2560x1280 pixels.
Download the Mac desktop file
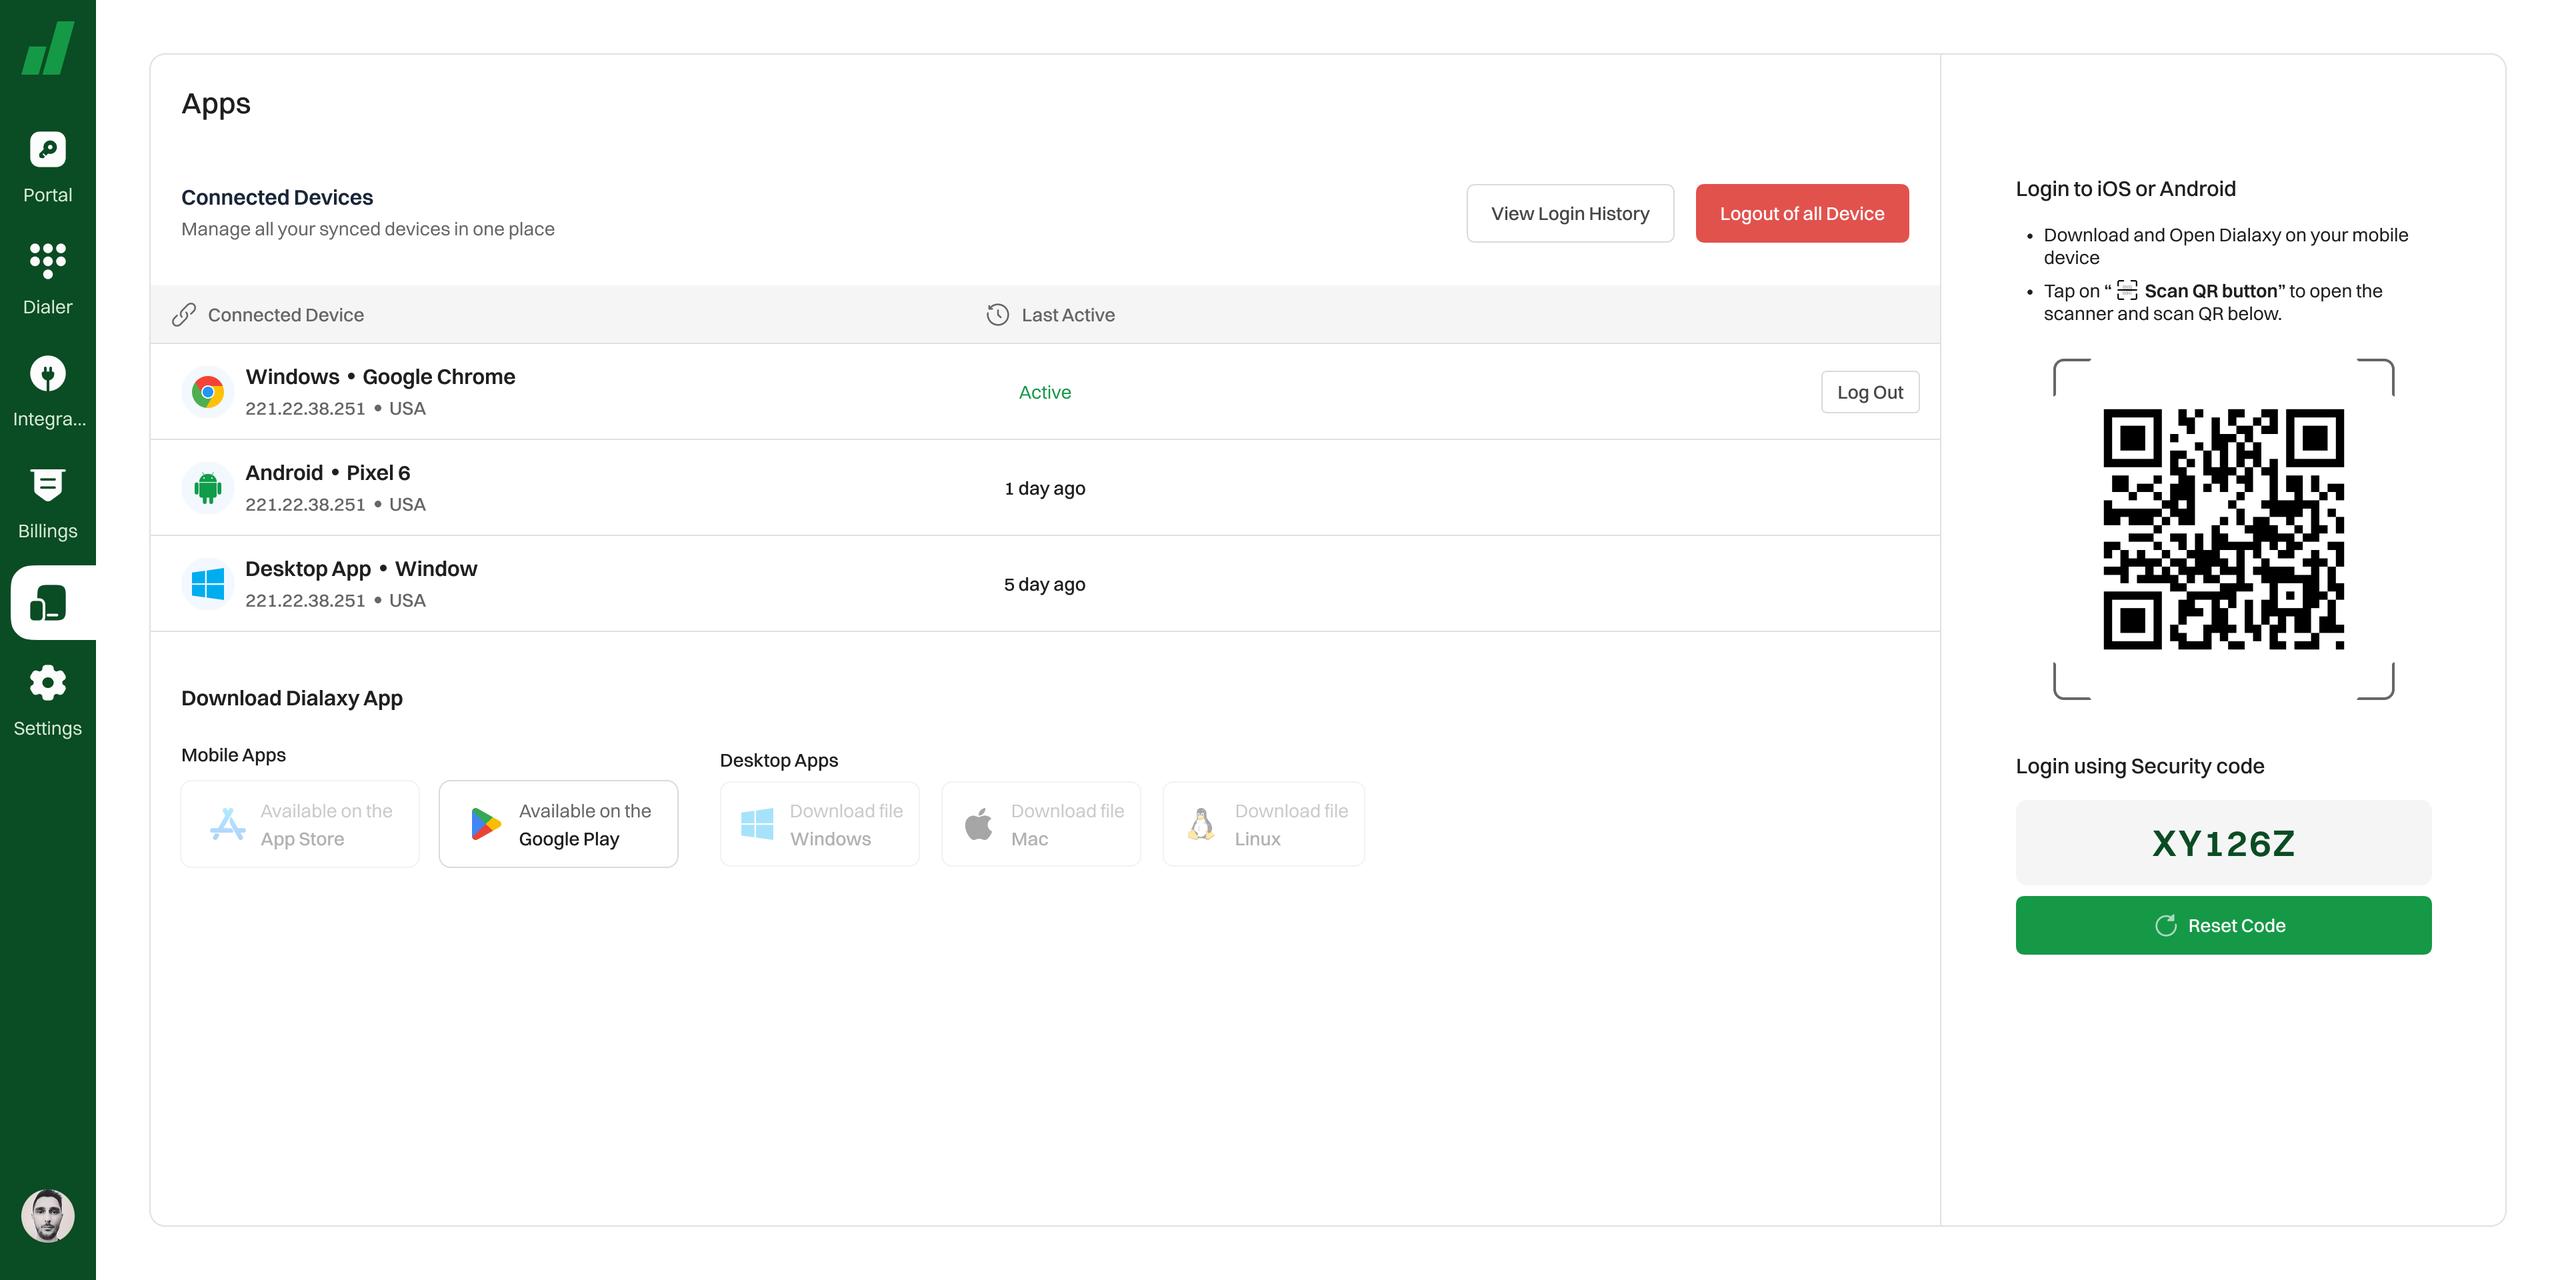tap(1040, 824)
